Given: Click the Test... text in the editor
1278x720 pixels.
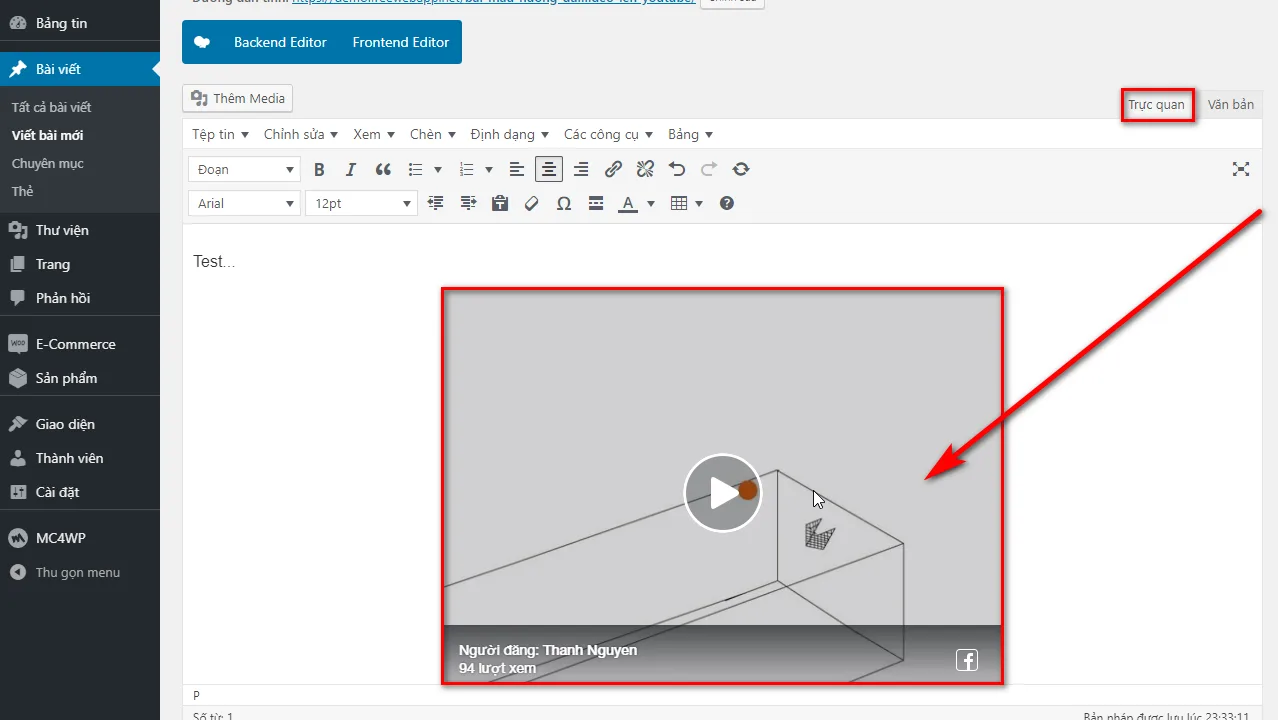Looking at the screenshot, I should tap(214, 261).
